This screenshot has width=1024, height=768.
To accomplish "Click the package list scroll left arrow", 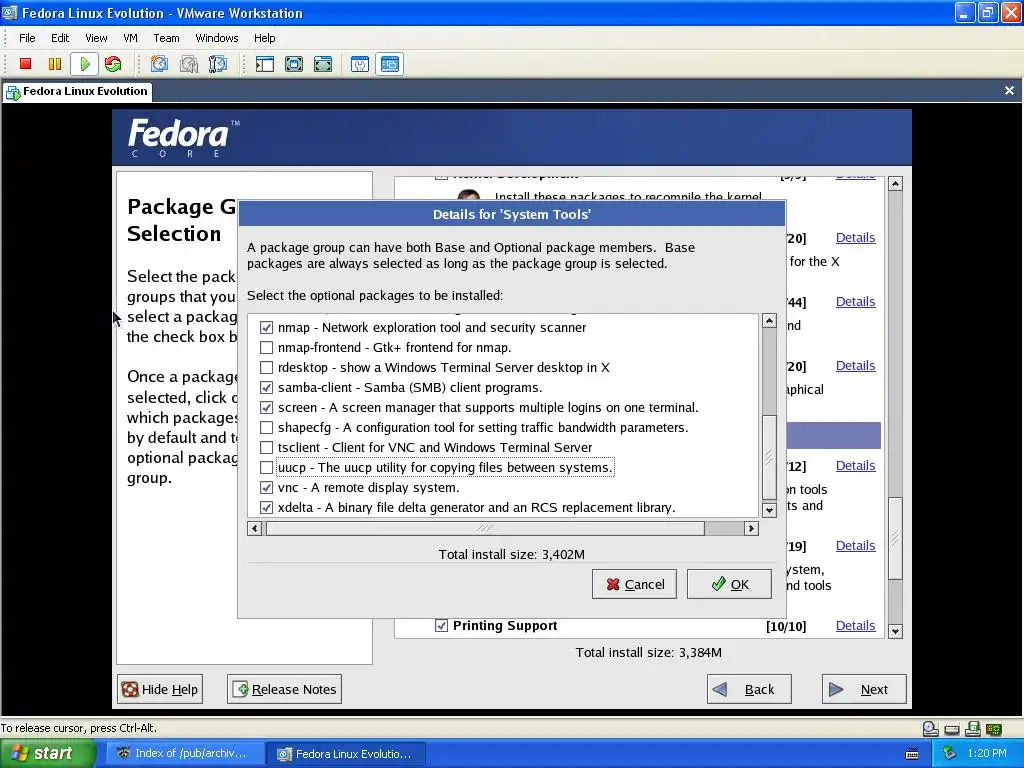I will (255, 528).
